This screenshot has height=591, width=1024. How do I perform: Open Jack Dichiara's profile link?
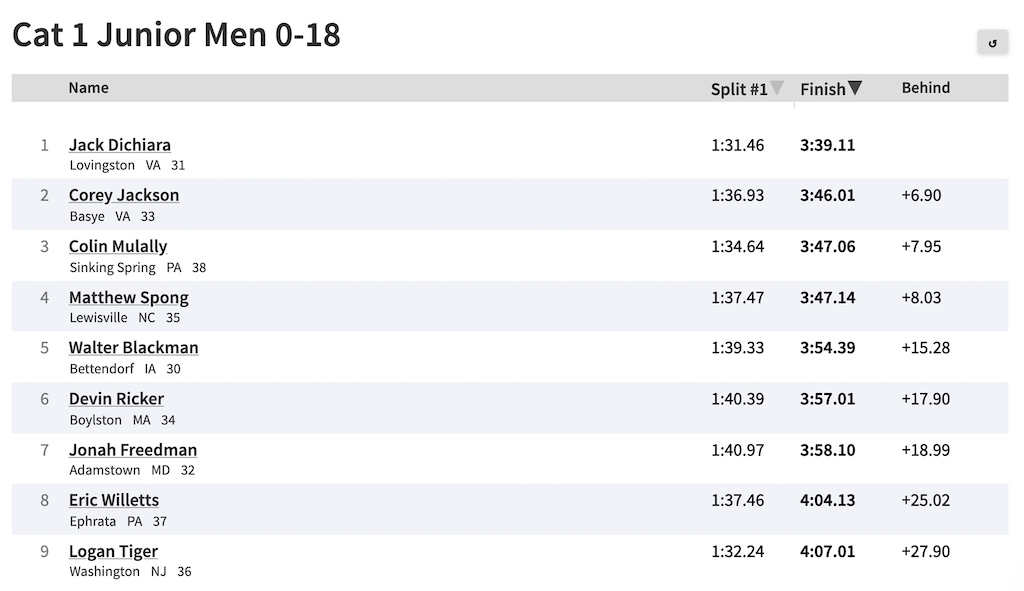pos(120,144)
